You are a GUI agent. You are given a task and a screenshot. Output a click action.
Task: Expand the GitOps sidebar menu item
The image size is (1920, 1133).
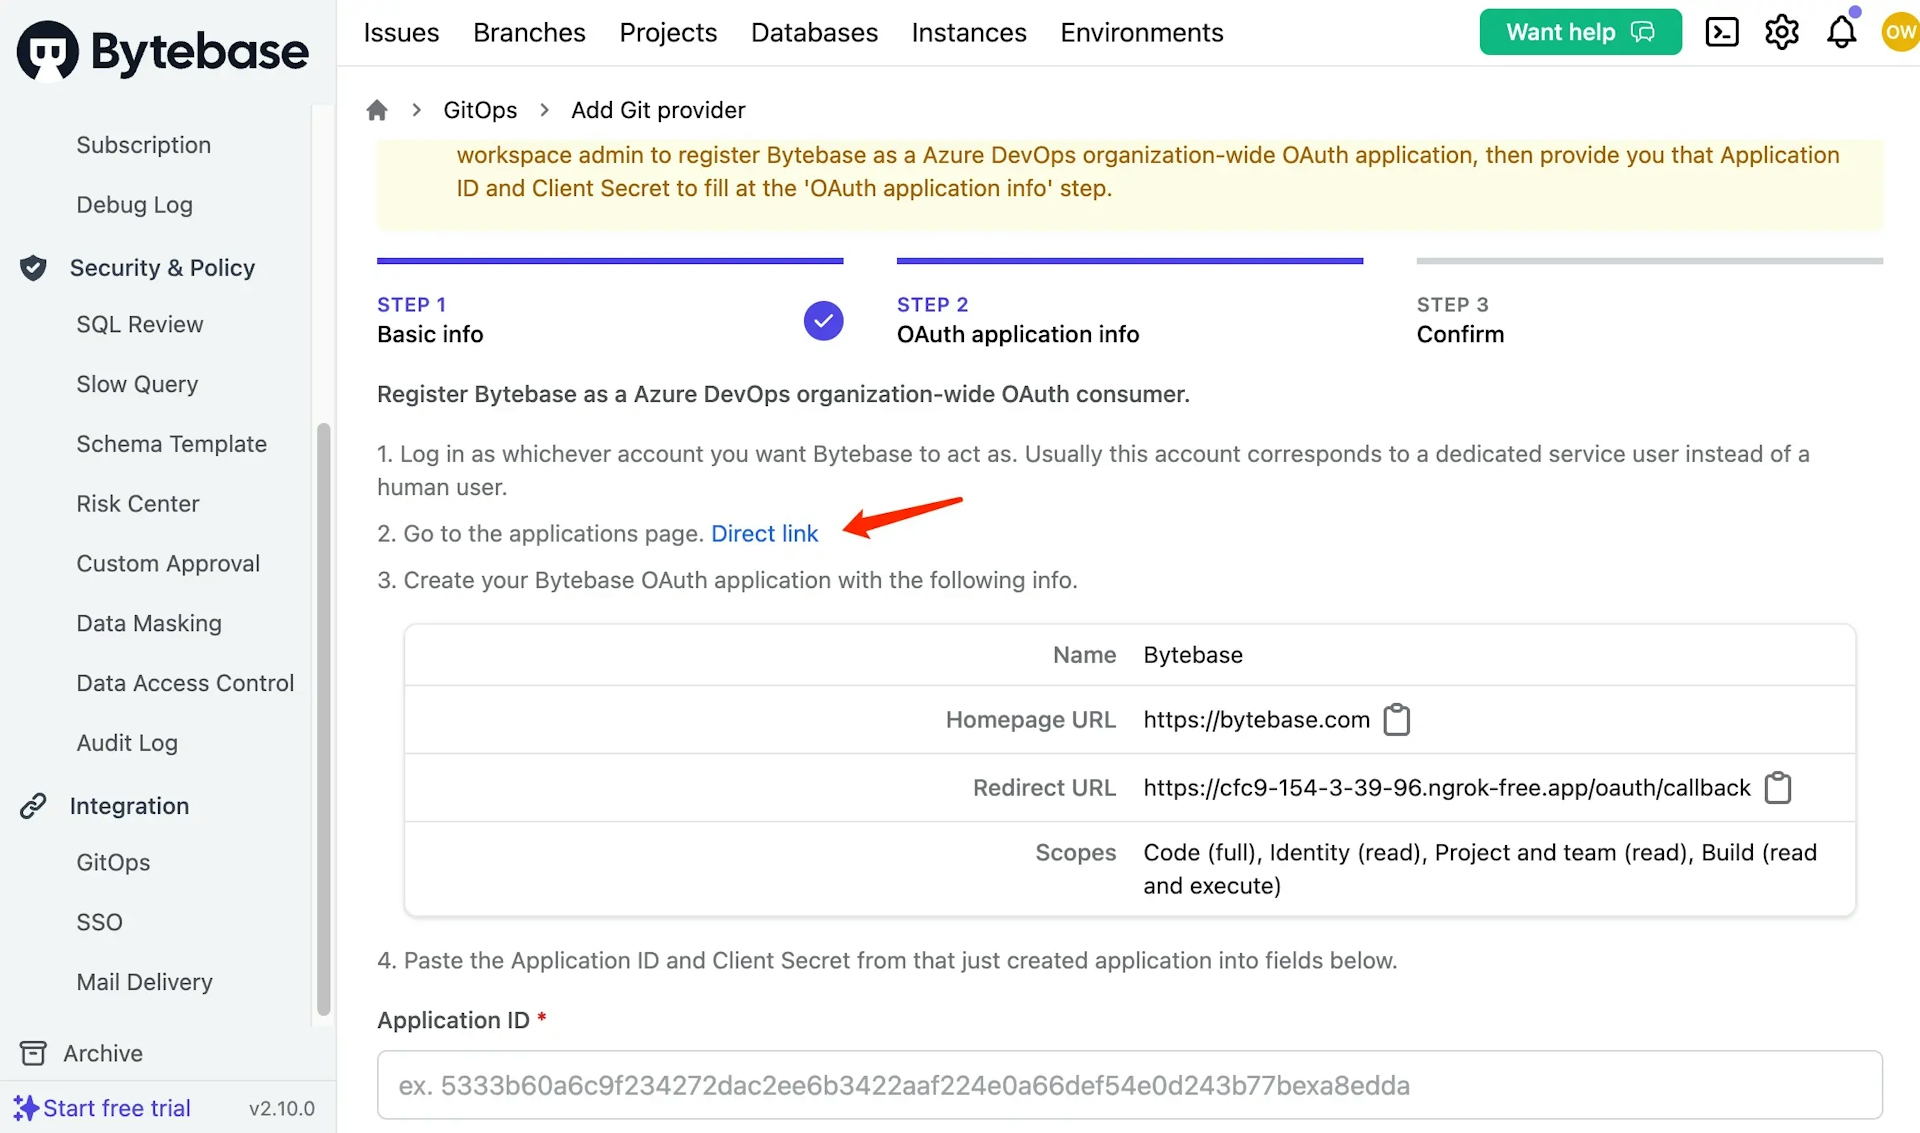coord(113,862)
